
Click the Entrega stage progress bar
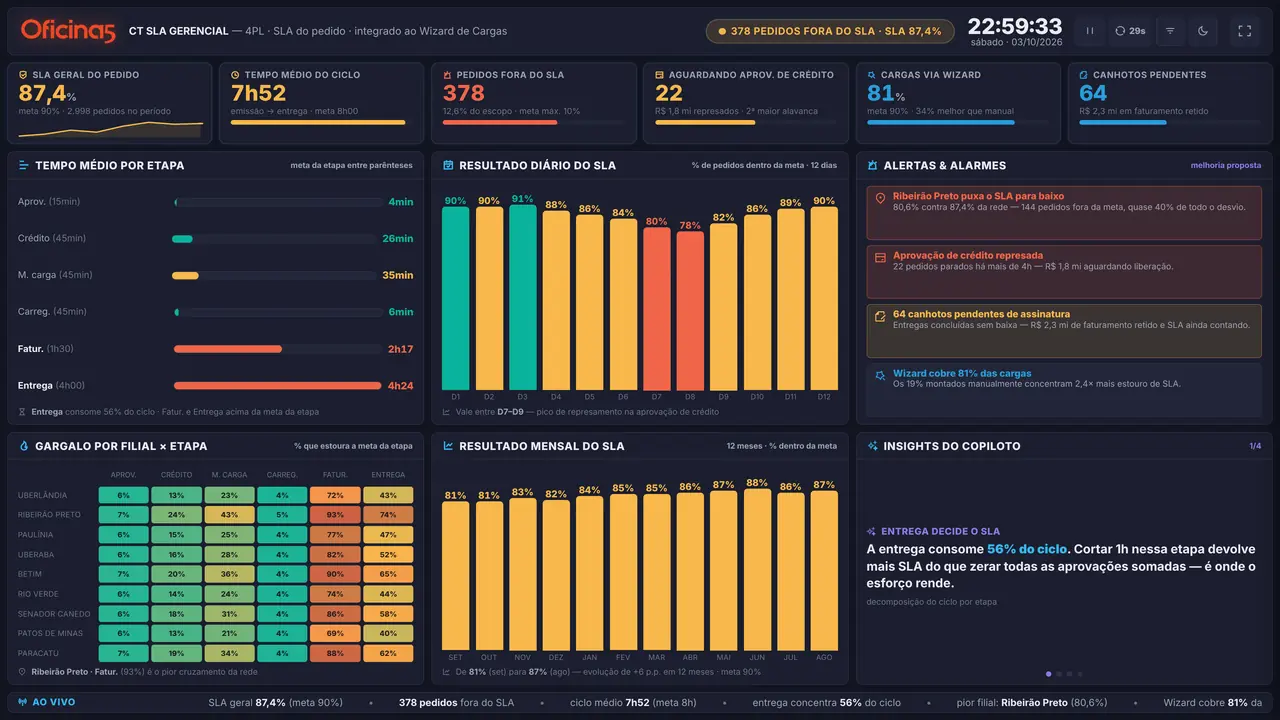[277, 386]
